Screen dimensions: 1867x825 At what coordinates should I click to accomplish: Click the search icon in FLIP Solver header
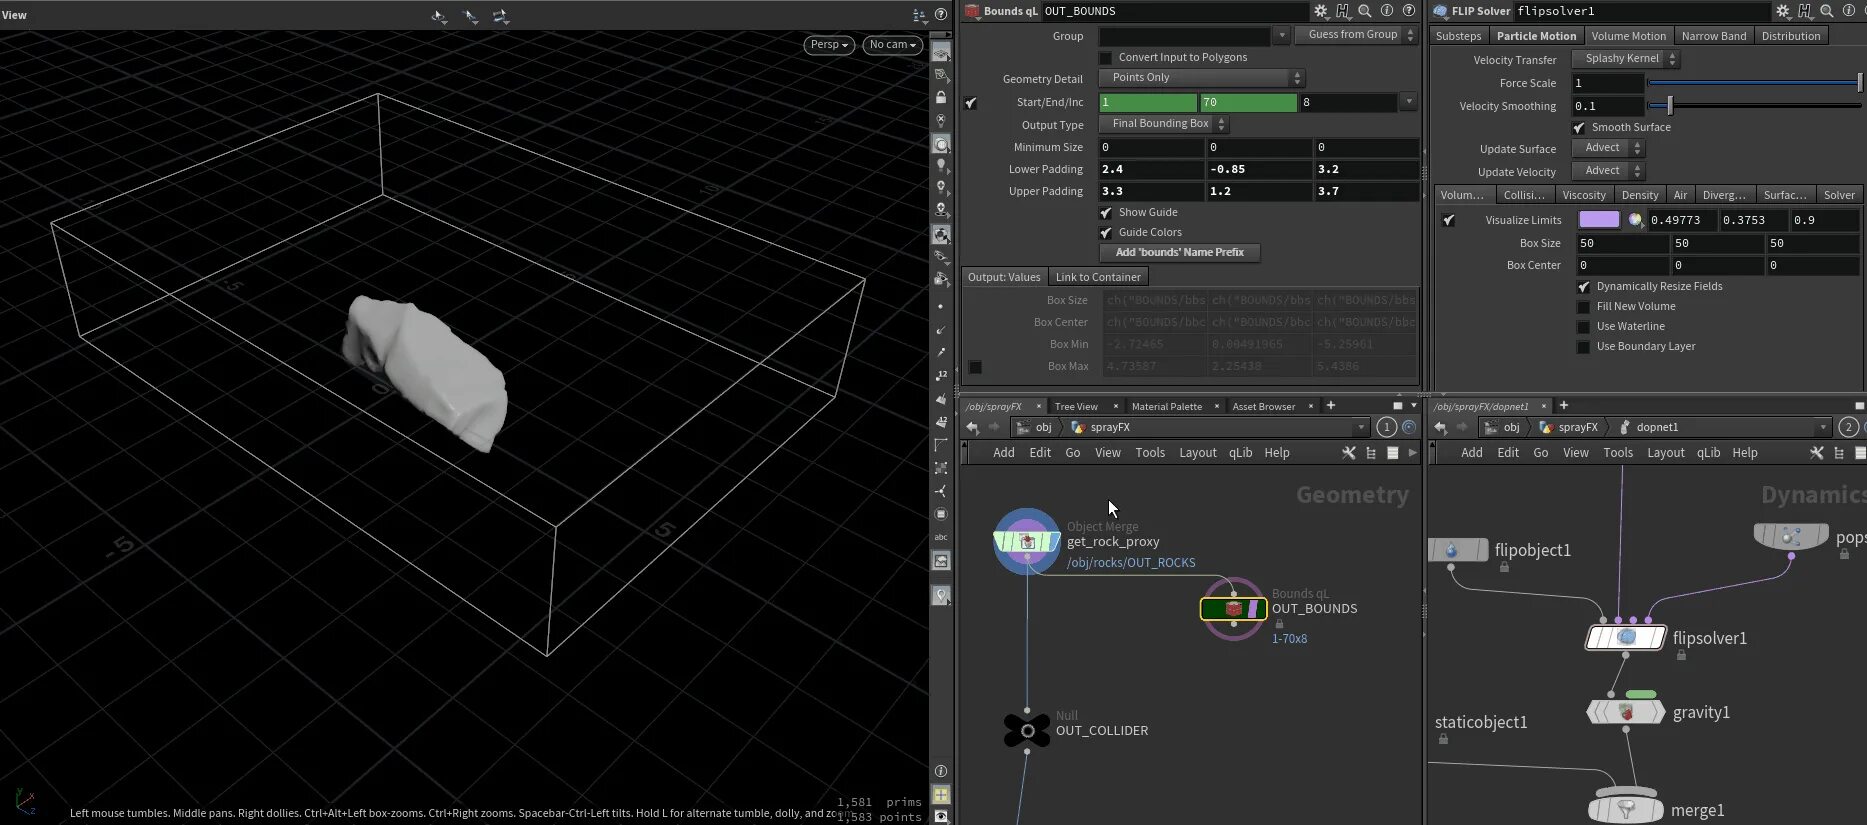coord(1826,11)
